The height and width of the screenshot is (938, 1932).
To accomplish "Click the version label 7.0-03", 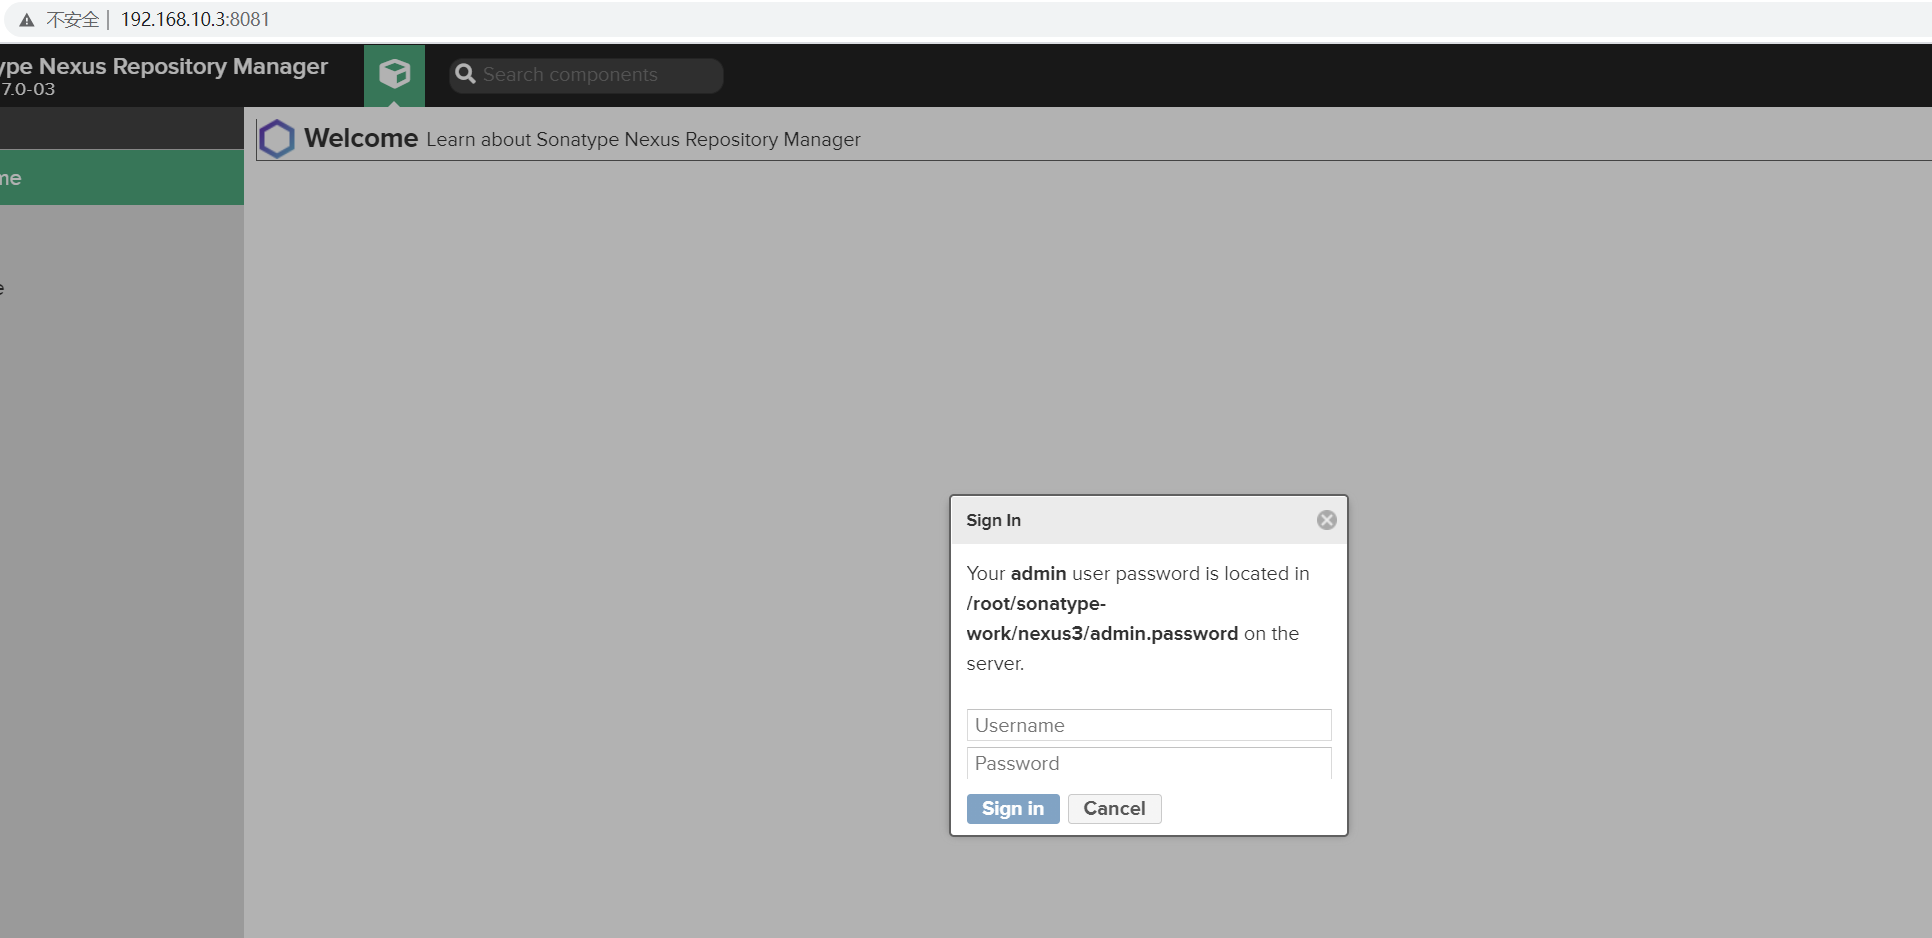I will pyautogui.click(x=29, y=89).
